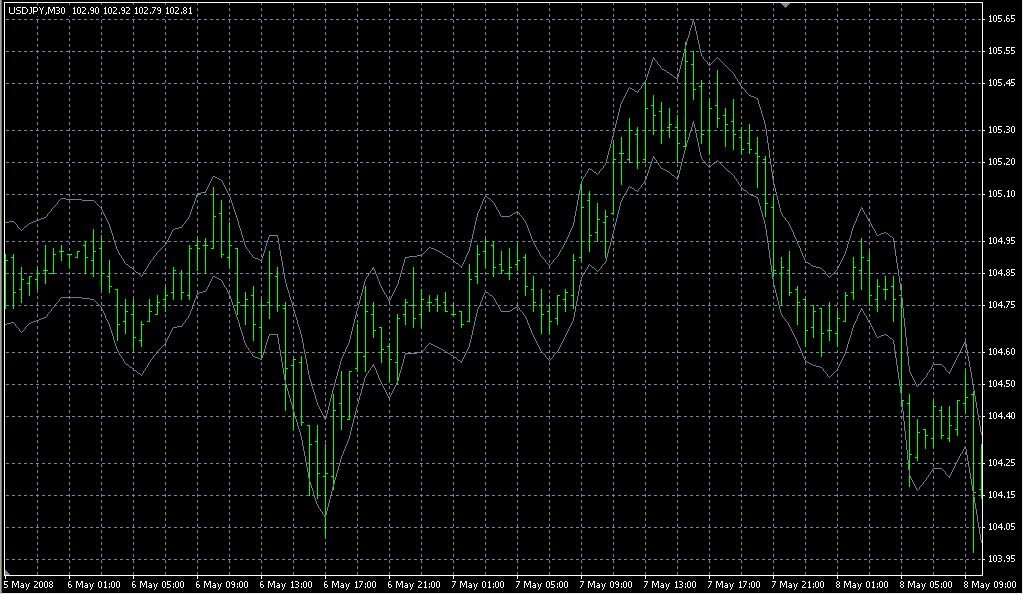The height and width of the screenshot is (594, 1024).
Task: Click the USDJPY,M30 symbol label
Action: click(38, 10)
